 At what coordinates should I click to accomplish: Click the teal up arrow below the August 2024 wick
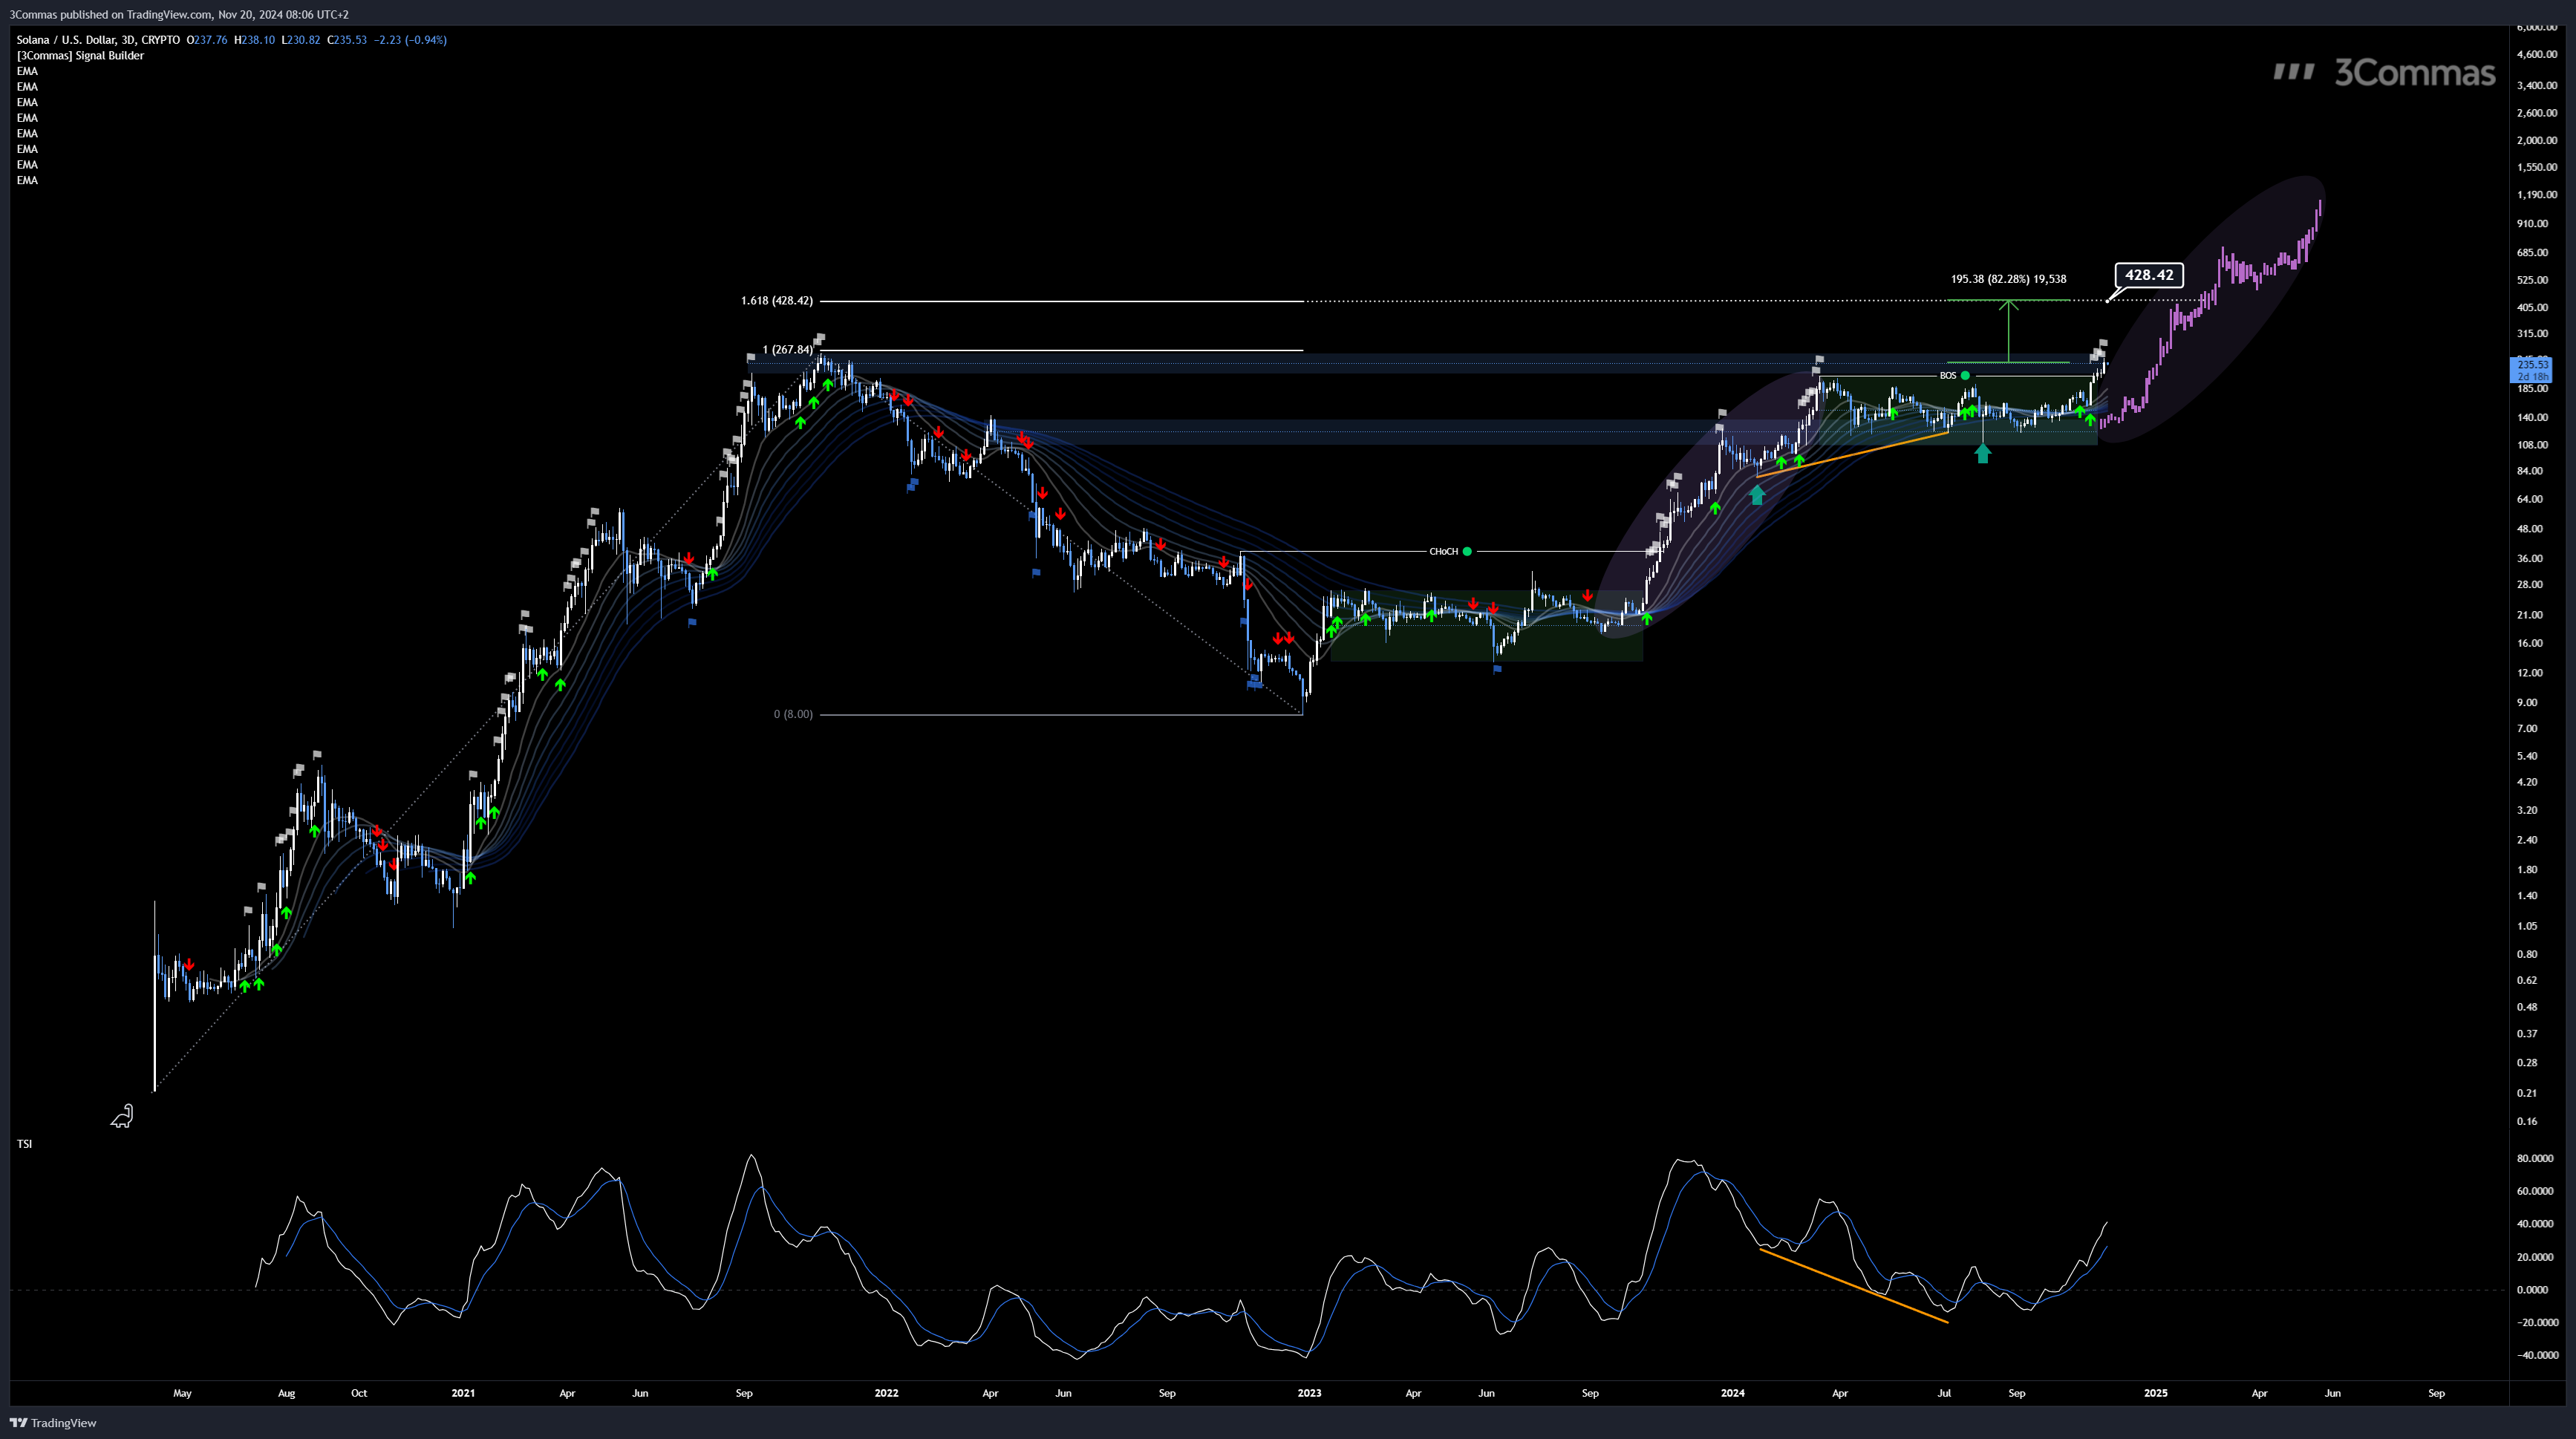pos(1982,453)
